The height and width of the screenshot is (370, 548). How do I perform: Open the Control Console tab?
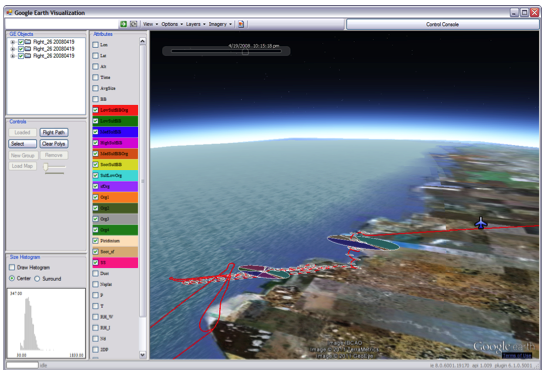[x=442, y=24]
